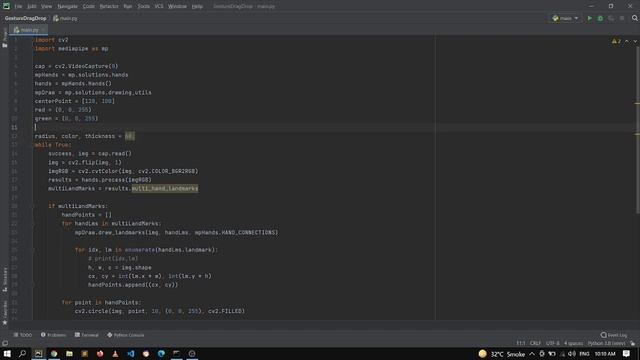Open File Explorer from the taskbar
640x360 pixels.
(x=69, y=353)
